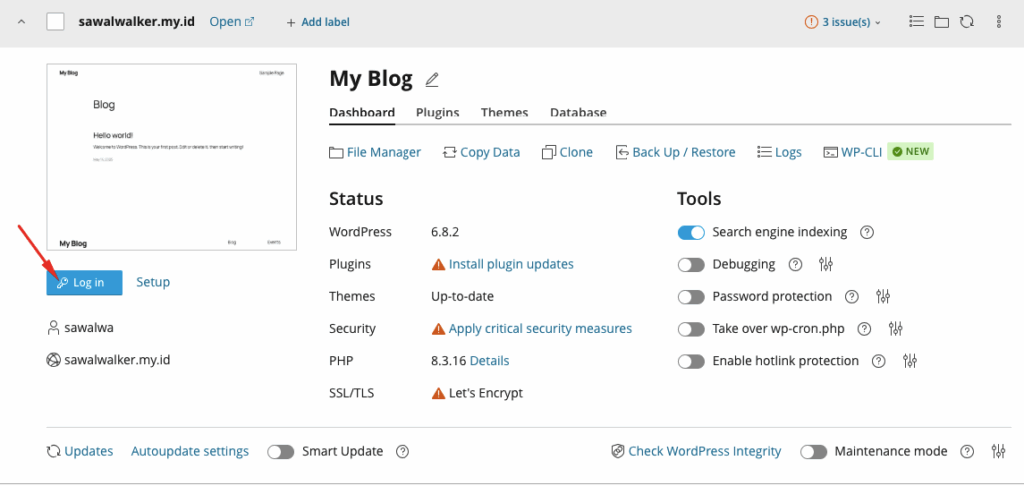The width and height of the screenshot is (1024, 486).
Task: Launch WP-CLI
Action: [852, 152]
